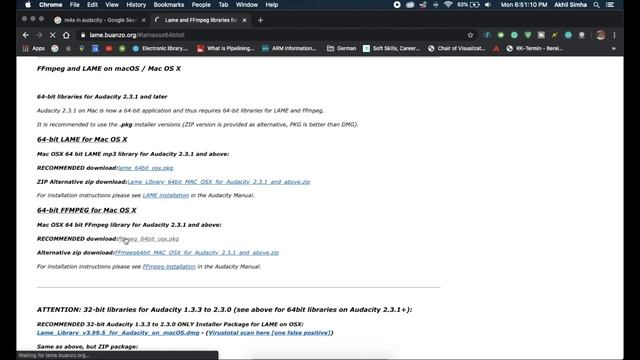Click the Akhil Simha user name
The image size is (640, 360).
pyautogui.click(x=570, y=5)
